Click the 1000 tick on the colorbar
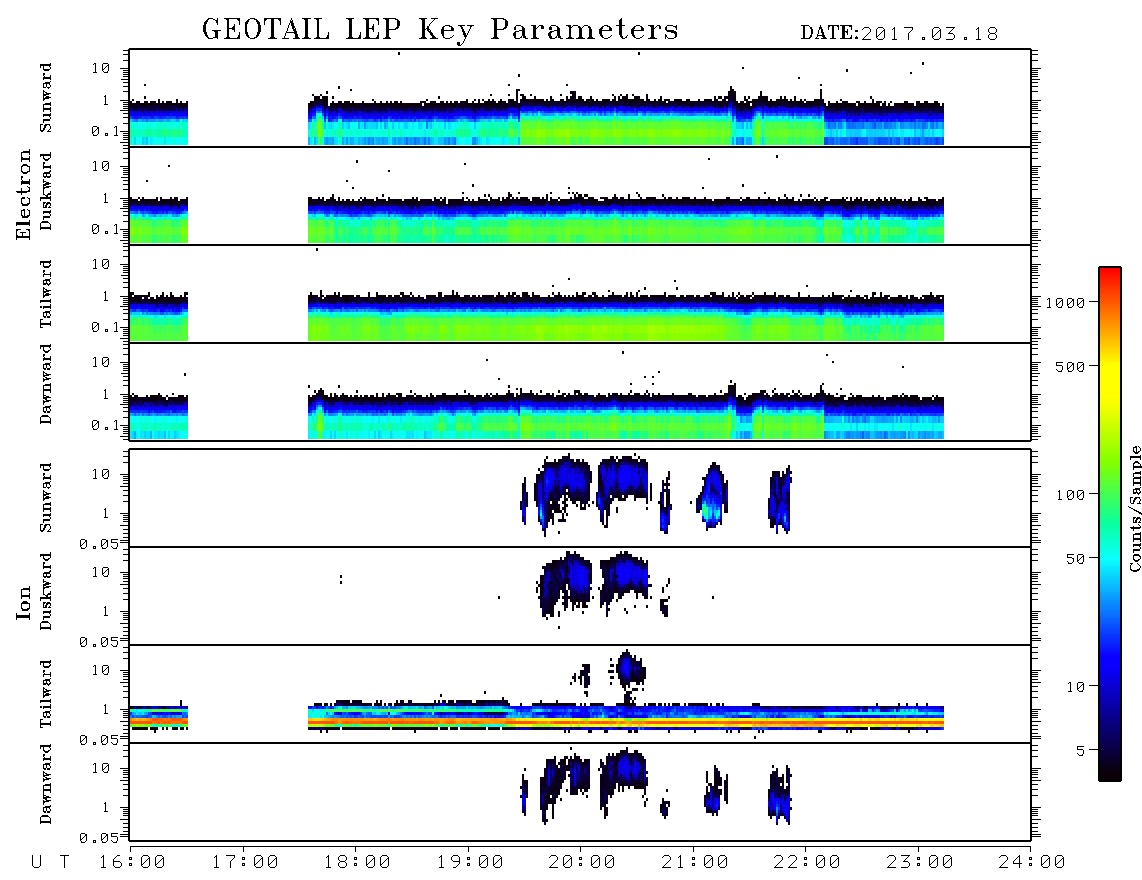Viewport: 1142px width, 880px height. point(1065,302)
